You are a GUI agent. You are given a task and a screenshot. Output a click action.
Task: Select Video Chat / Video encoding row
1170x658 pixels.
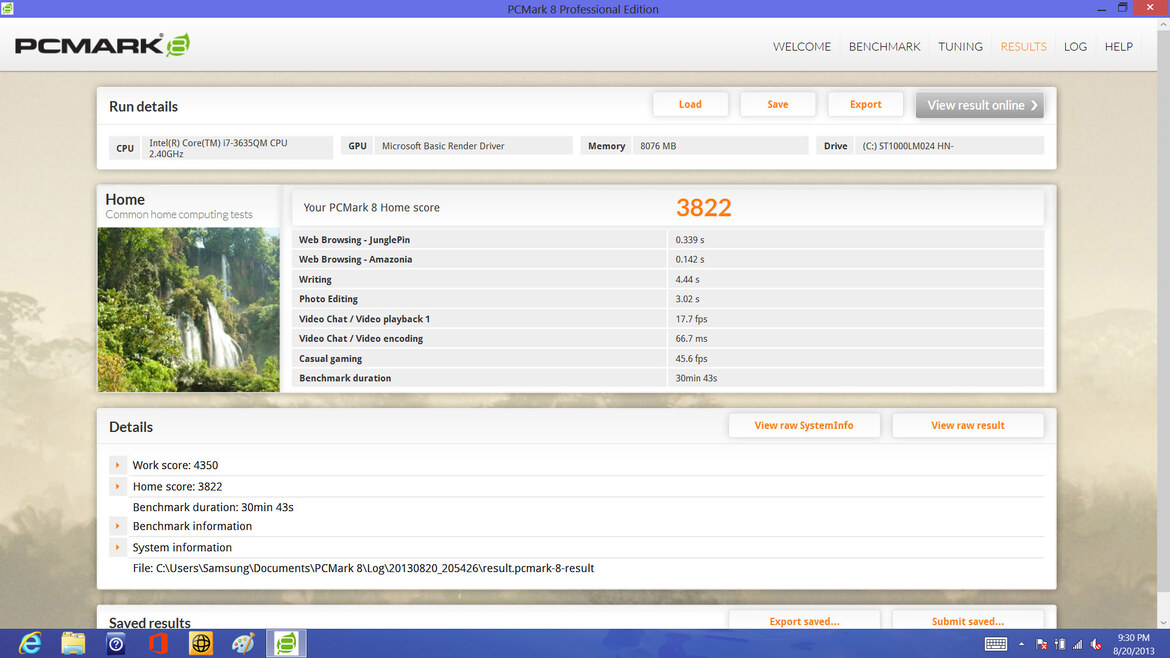pos(668,338)
